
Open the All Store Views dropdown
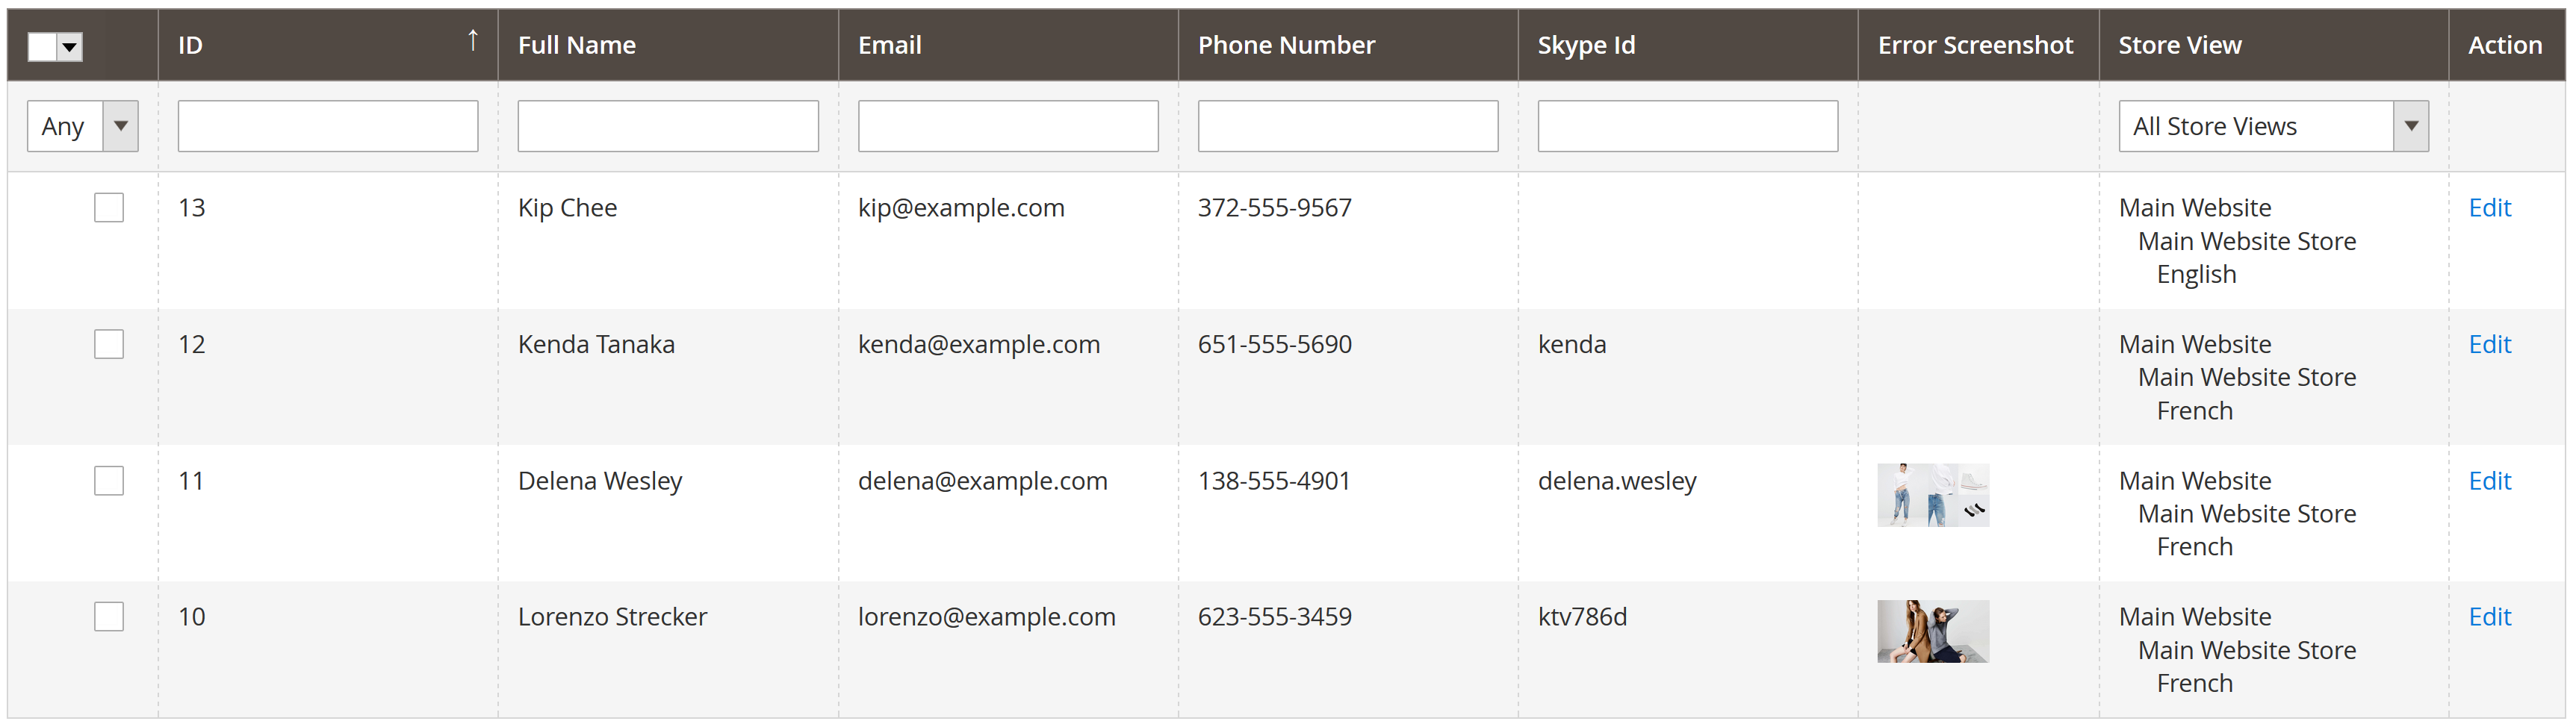coord(2272,126)
